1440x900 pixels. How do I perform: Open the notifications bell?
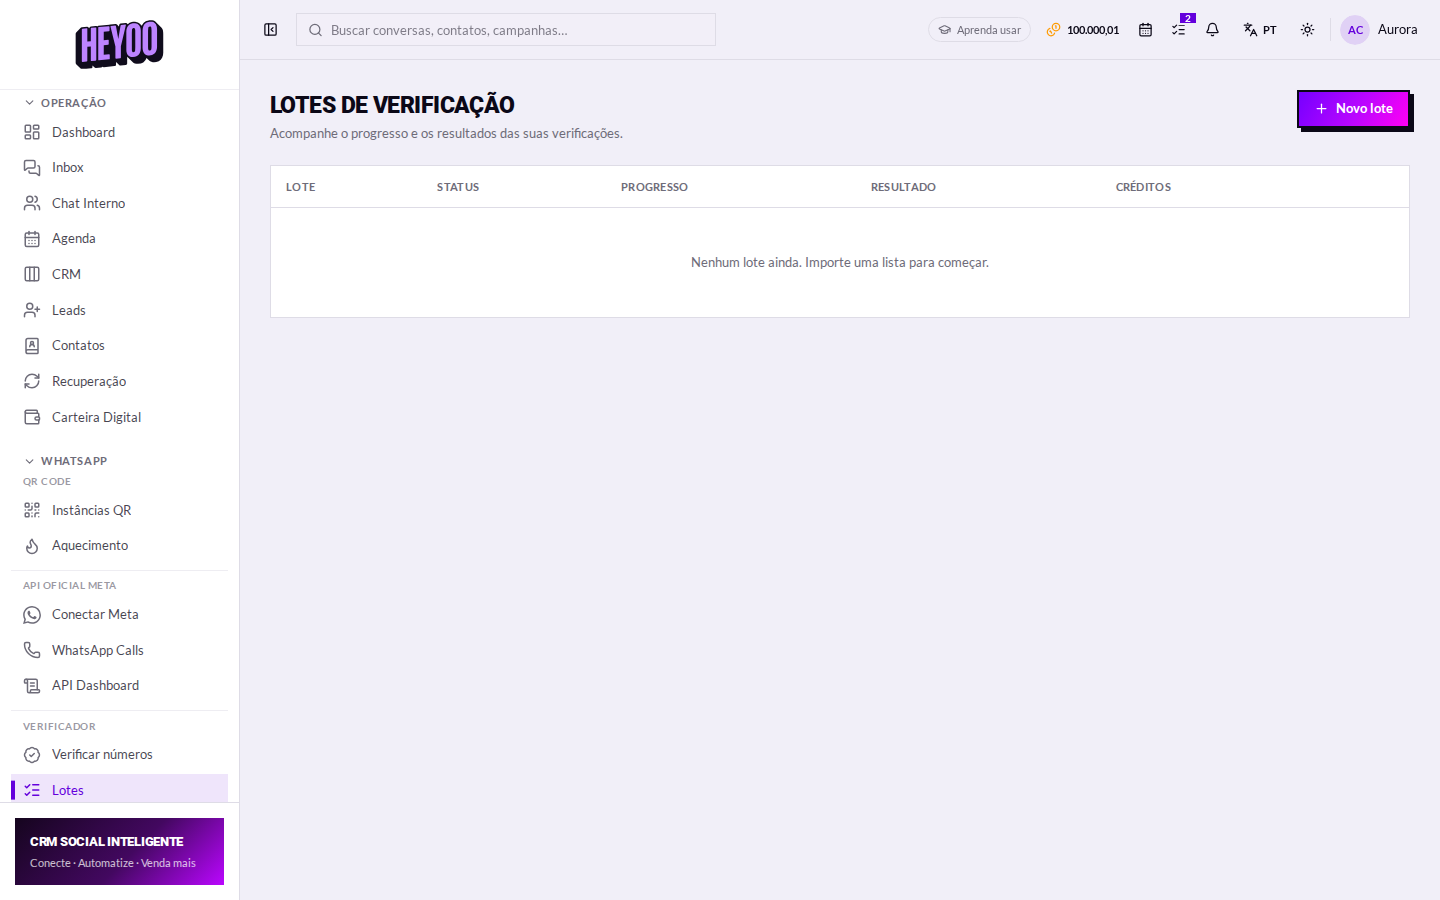pyautogui.click(x=1212, y=30)
